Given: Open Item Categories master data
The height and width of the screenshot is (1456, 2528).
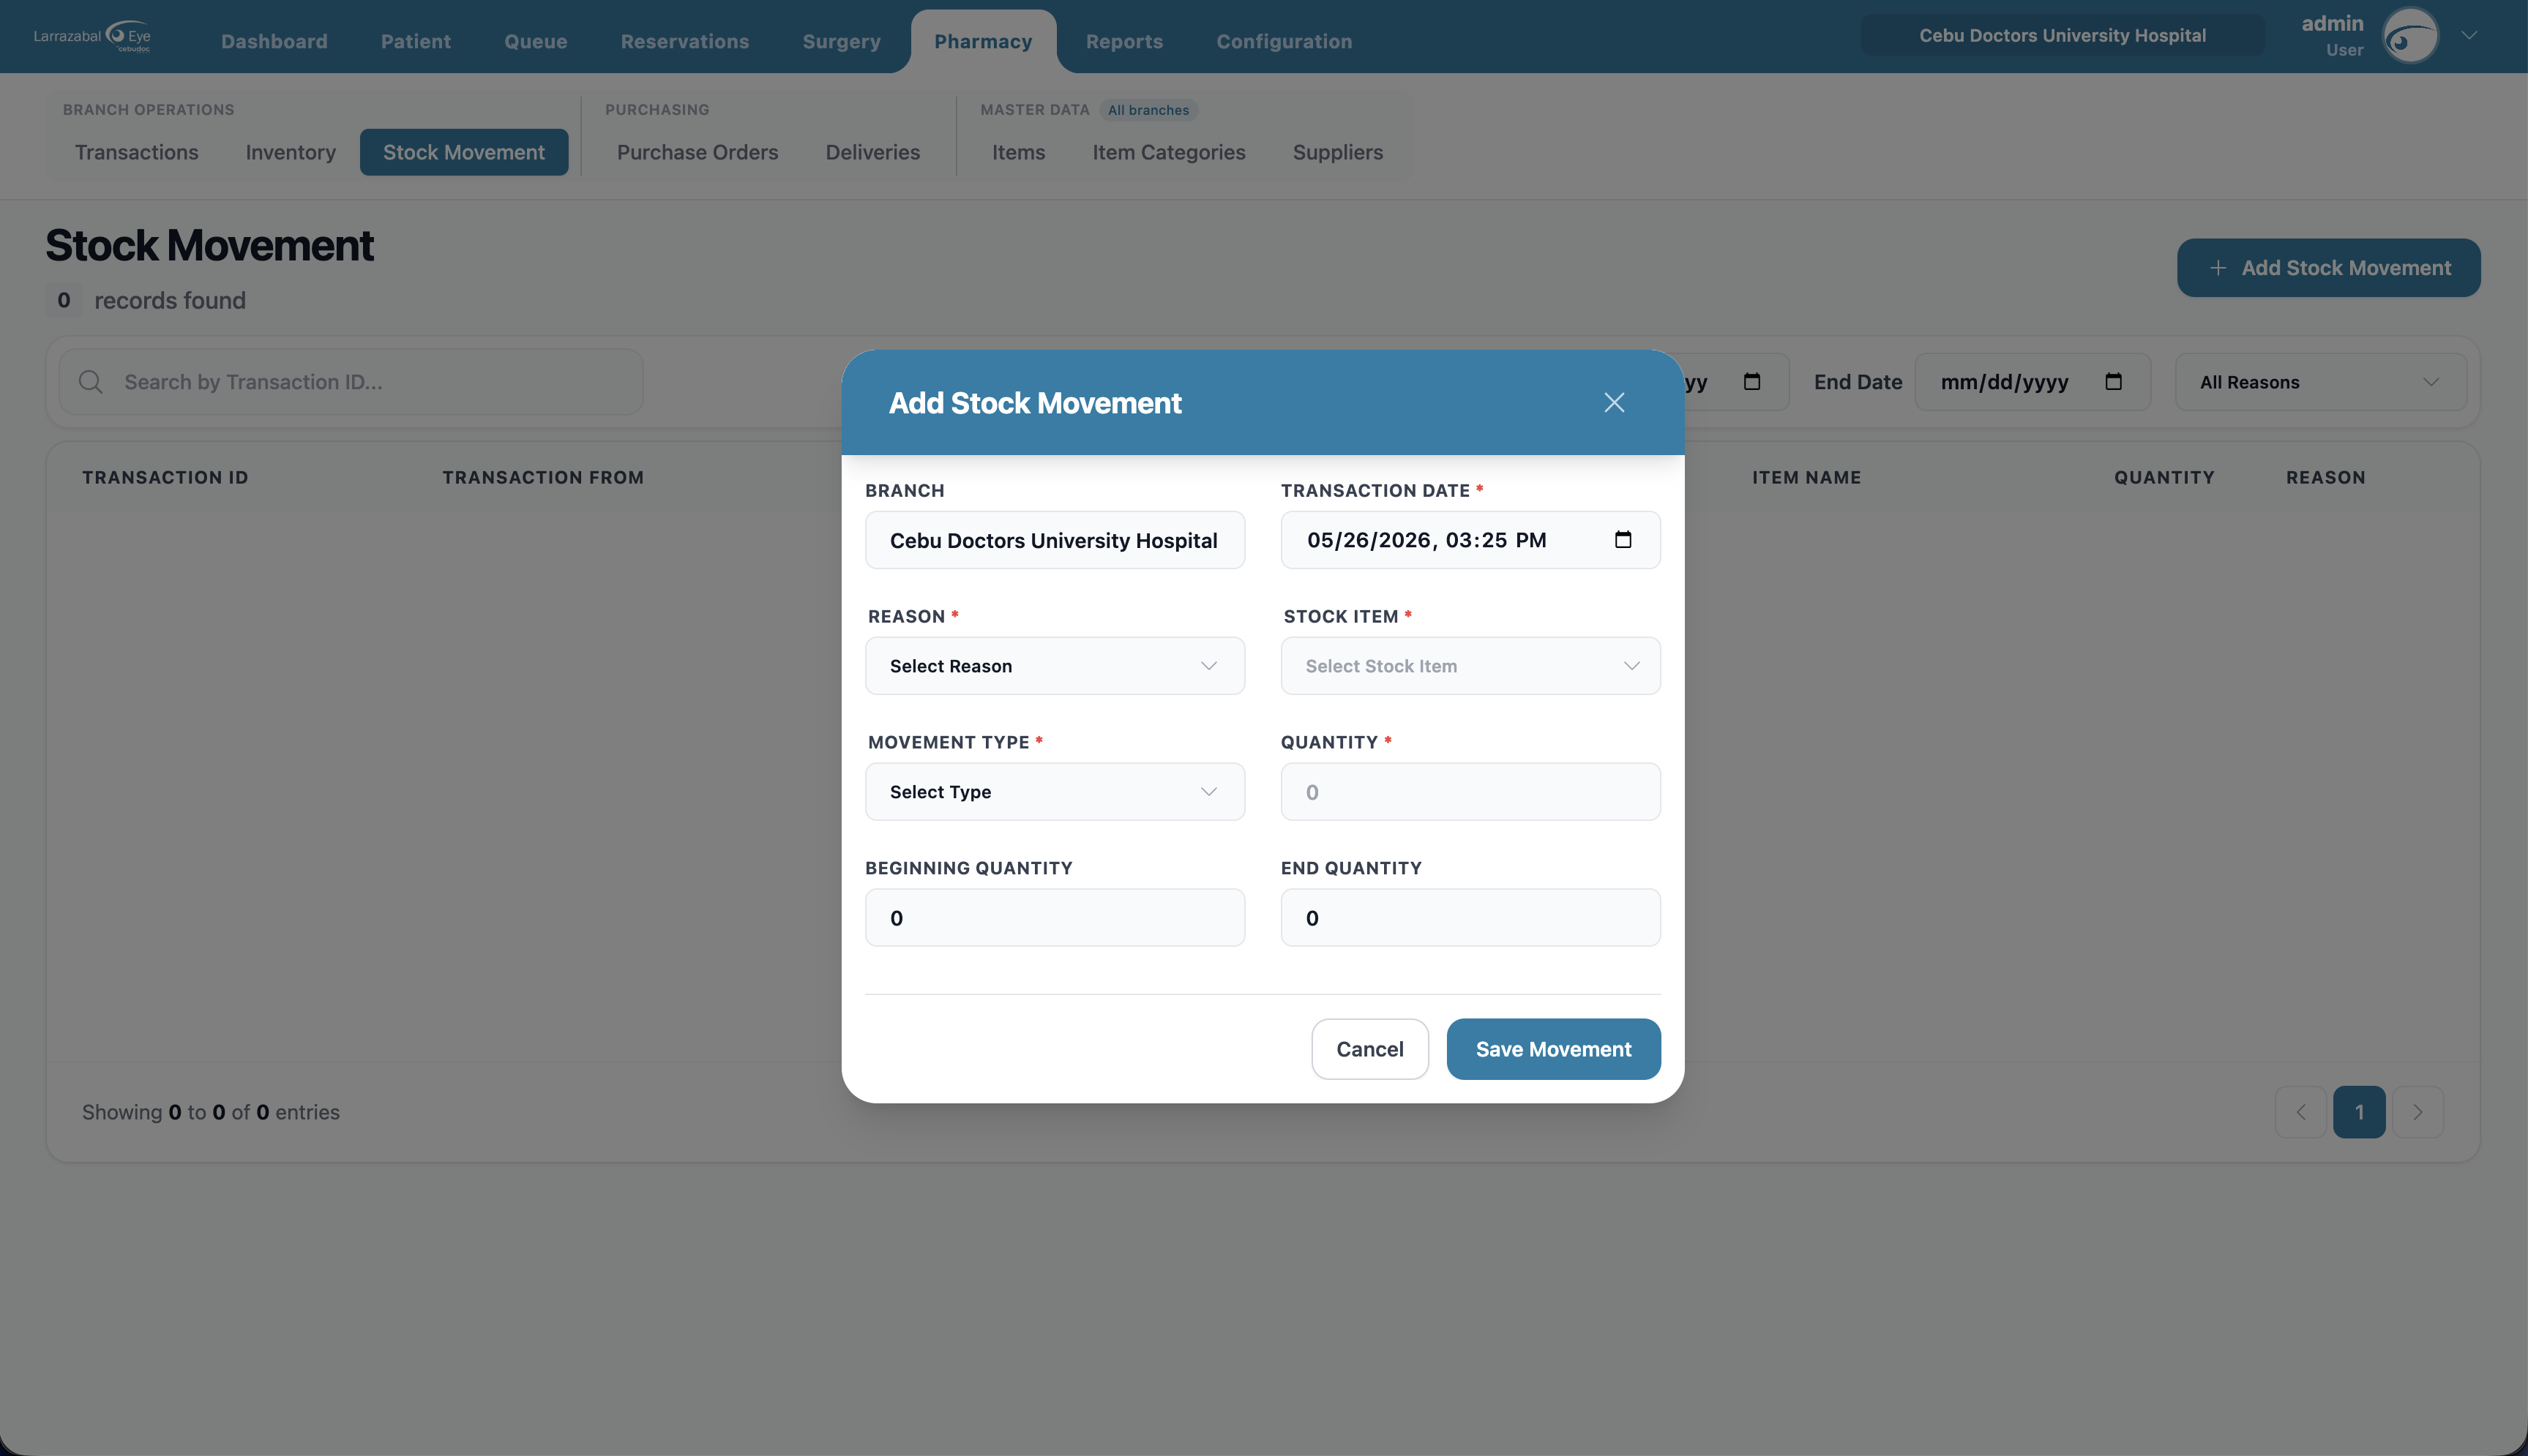Looking at the screenshot, I should click(x=1169, y=152).
